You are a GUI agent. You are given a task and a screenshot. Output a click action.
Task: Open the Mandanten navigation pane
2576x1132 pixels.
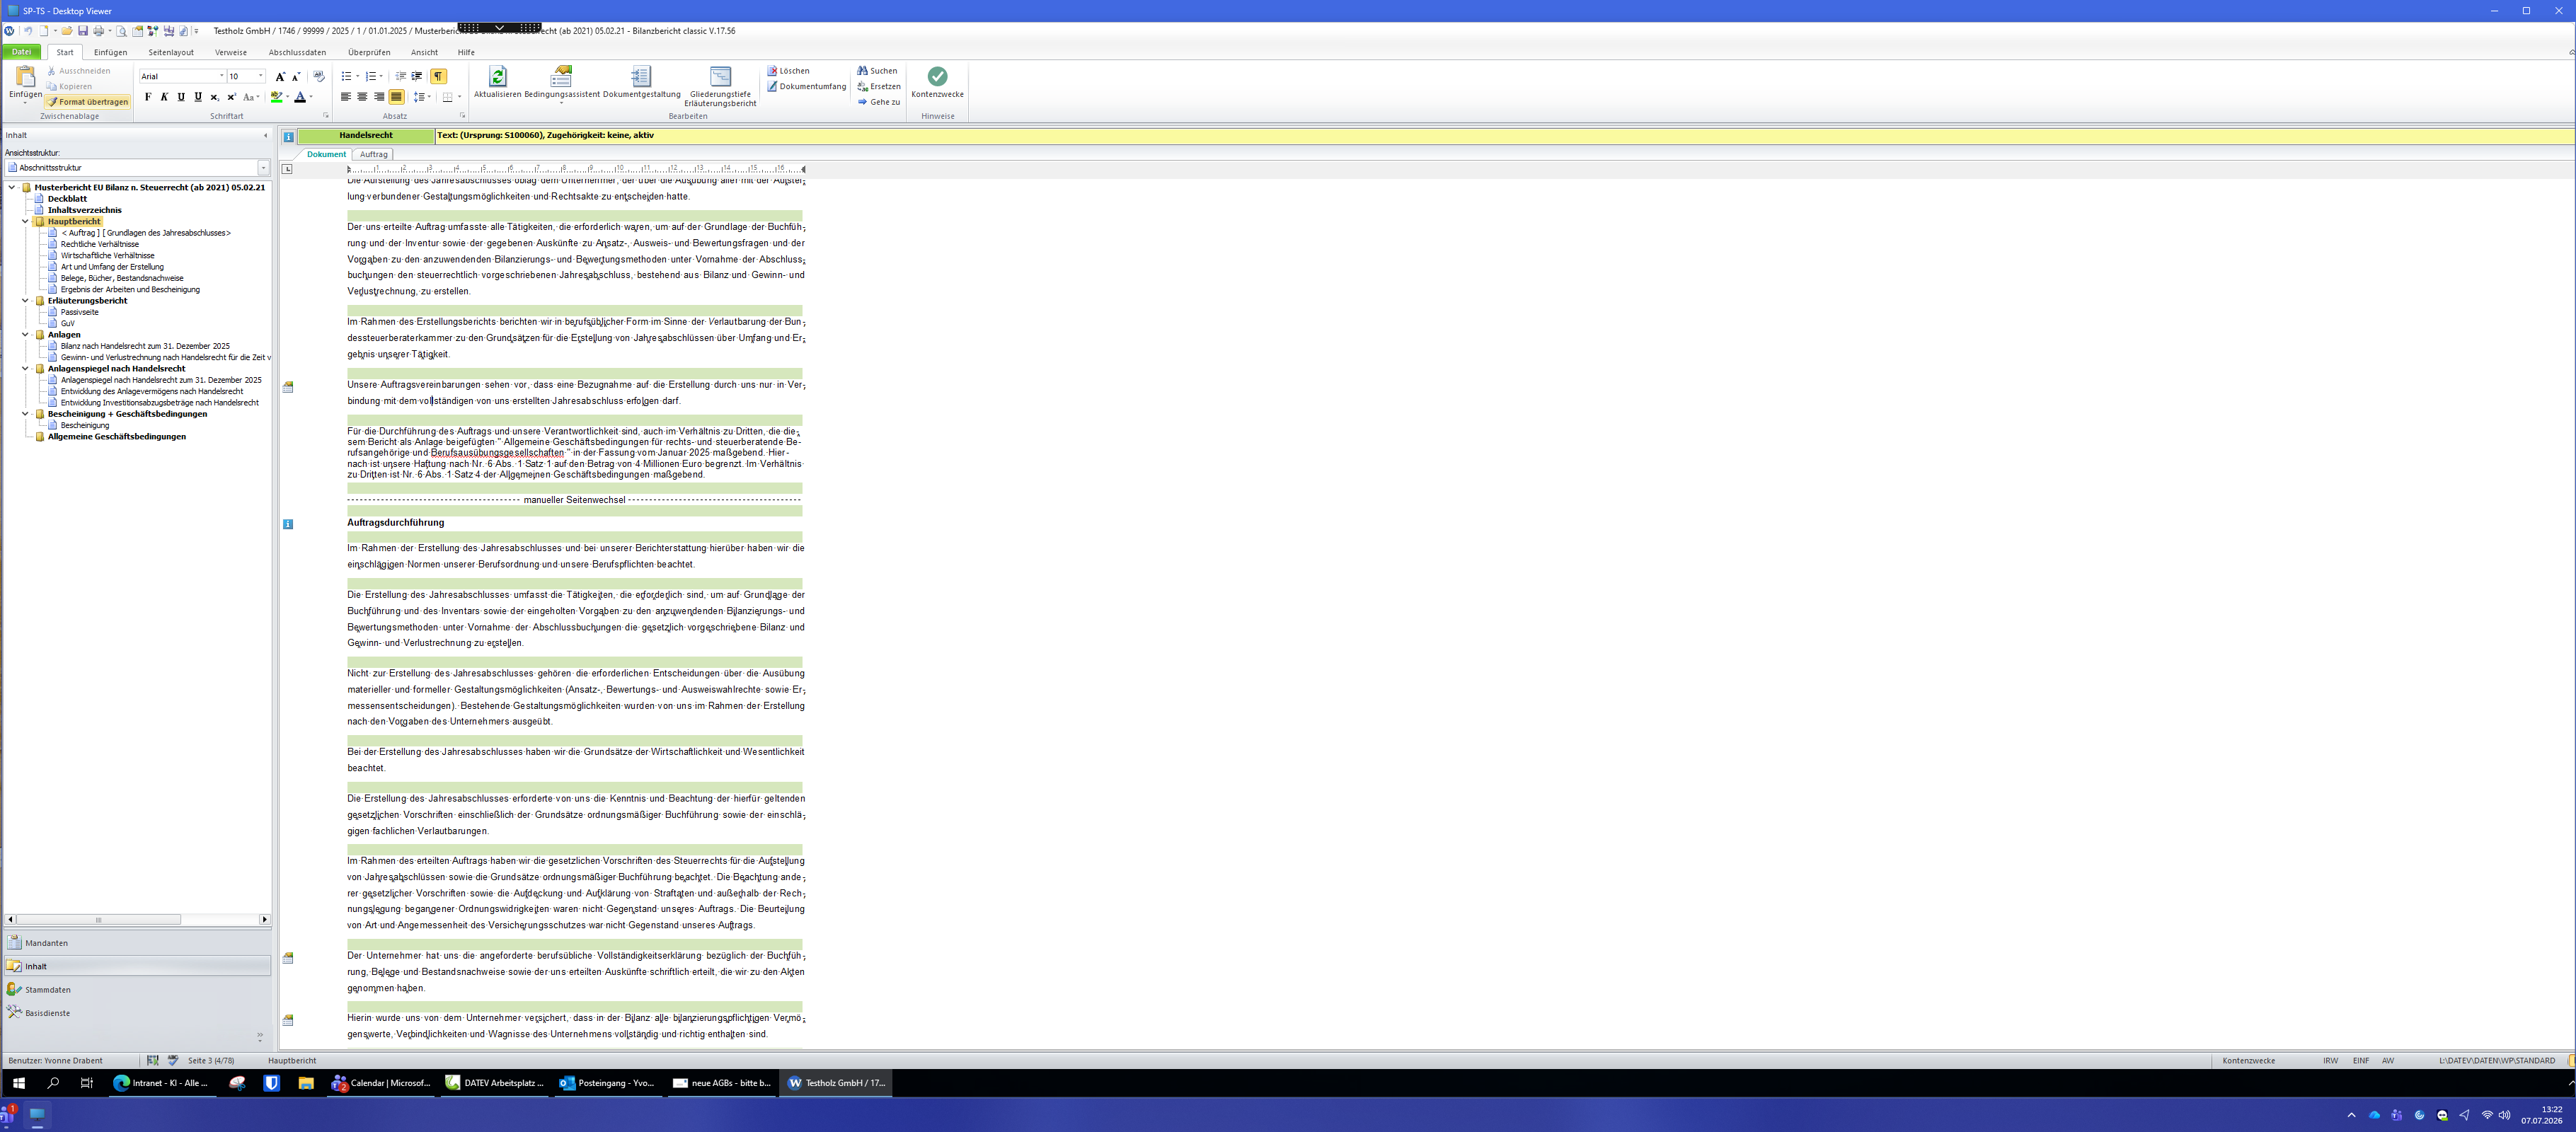pyautogui.click(x=137, y=943)
